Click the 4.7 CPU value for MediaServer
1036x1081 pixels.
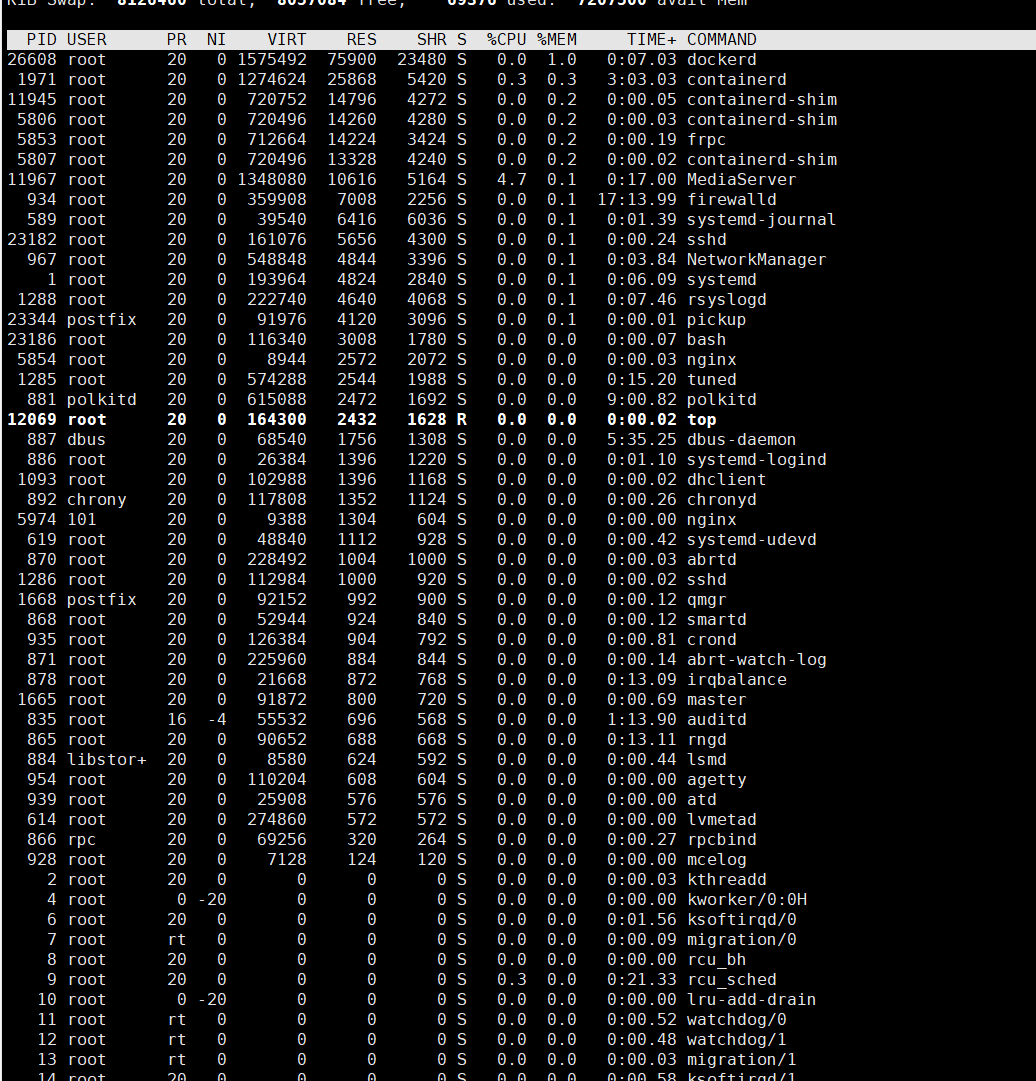click(x=511, y=180)
